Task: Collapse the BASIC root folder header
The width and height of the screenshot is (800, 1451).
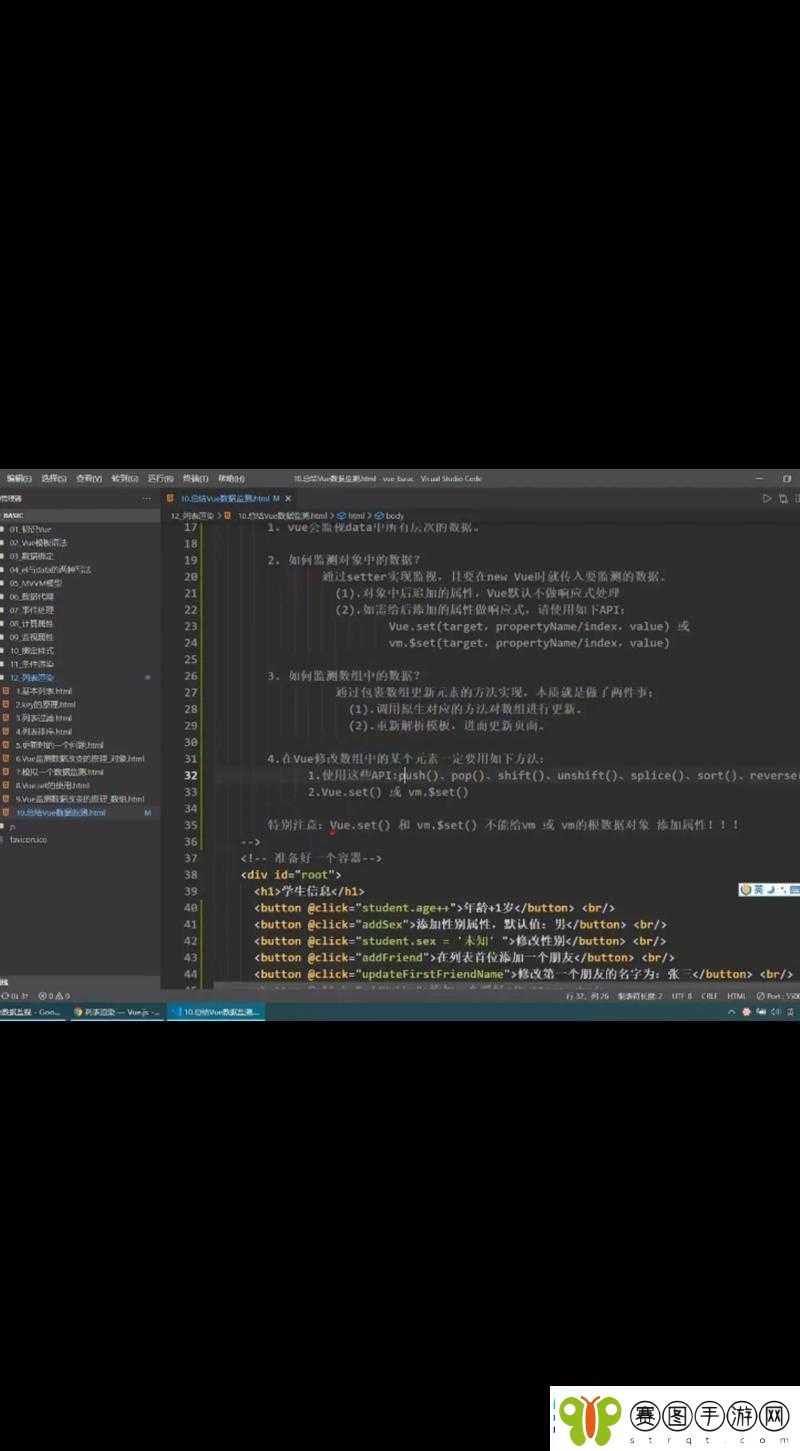Action: click(x=79, y=515)
